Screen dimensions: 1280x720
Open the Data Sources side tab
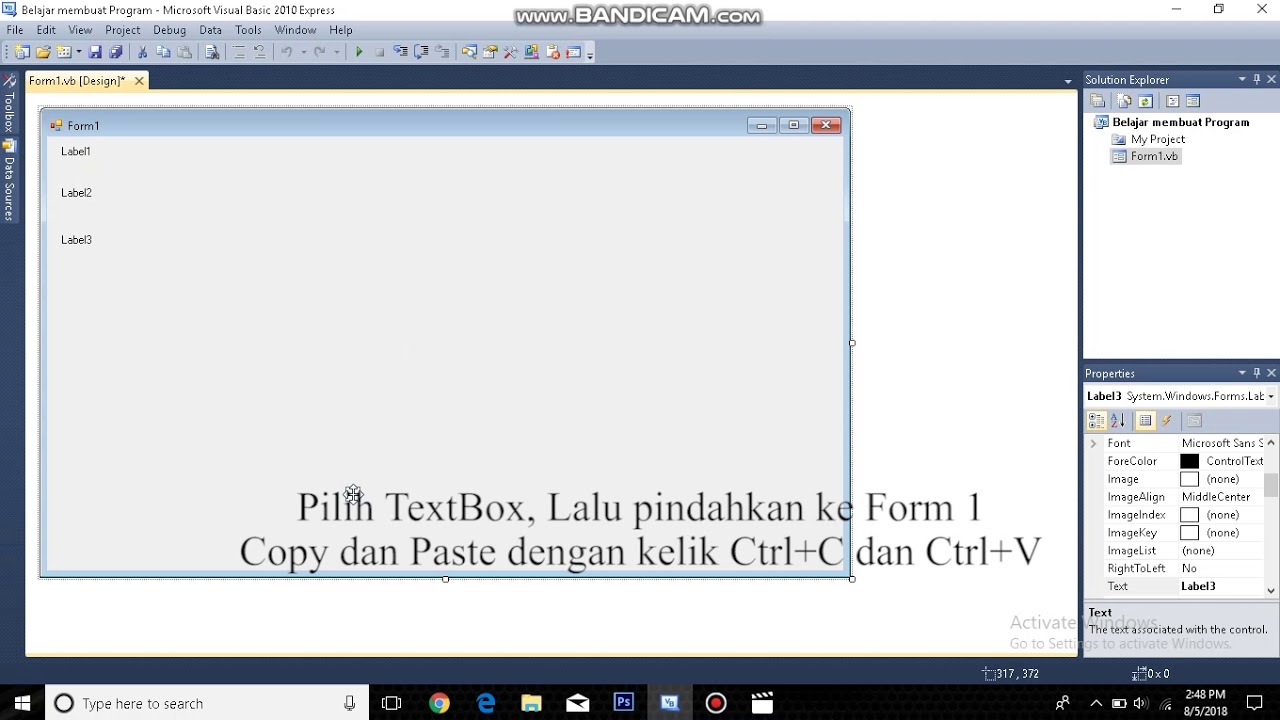click(x=9, y=181)
